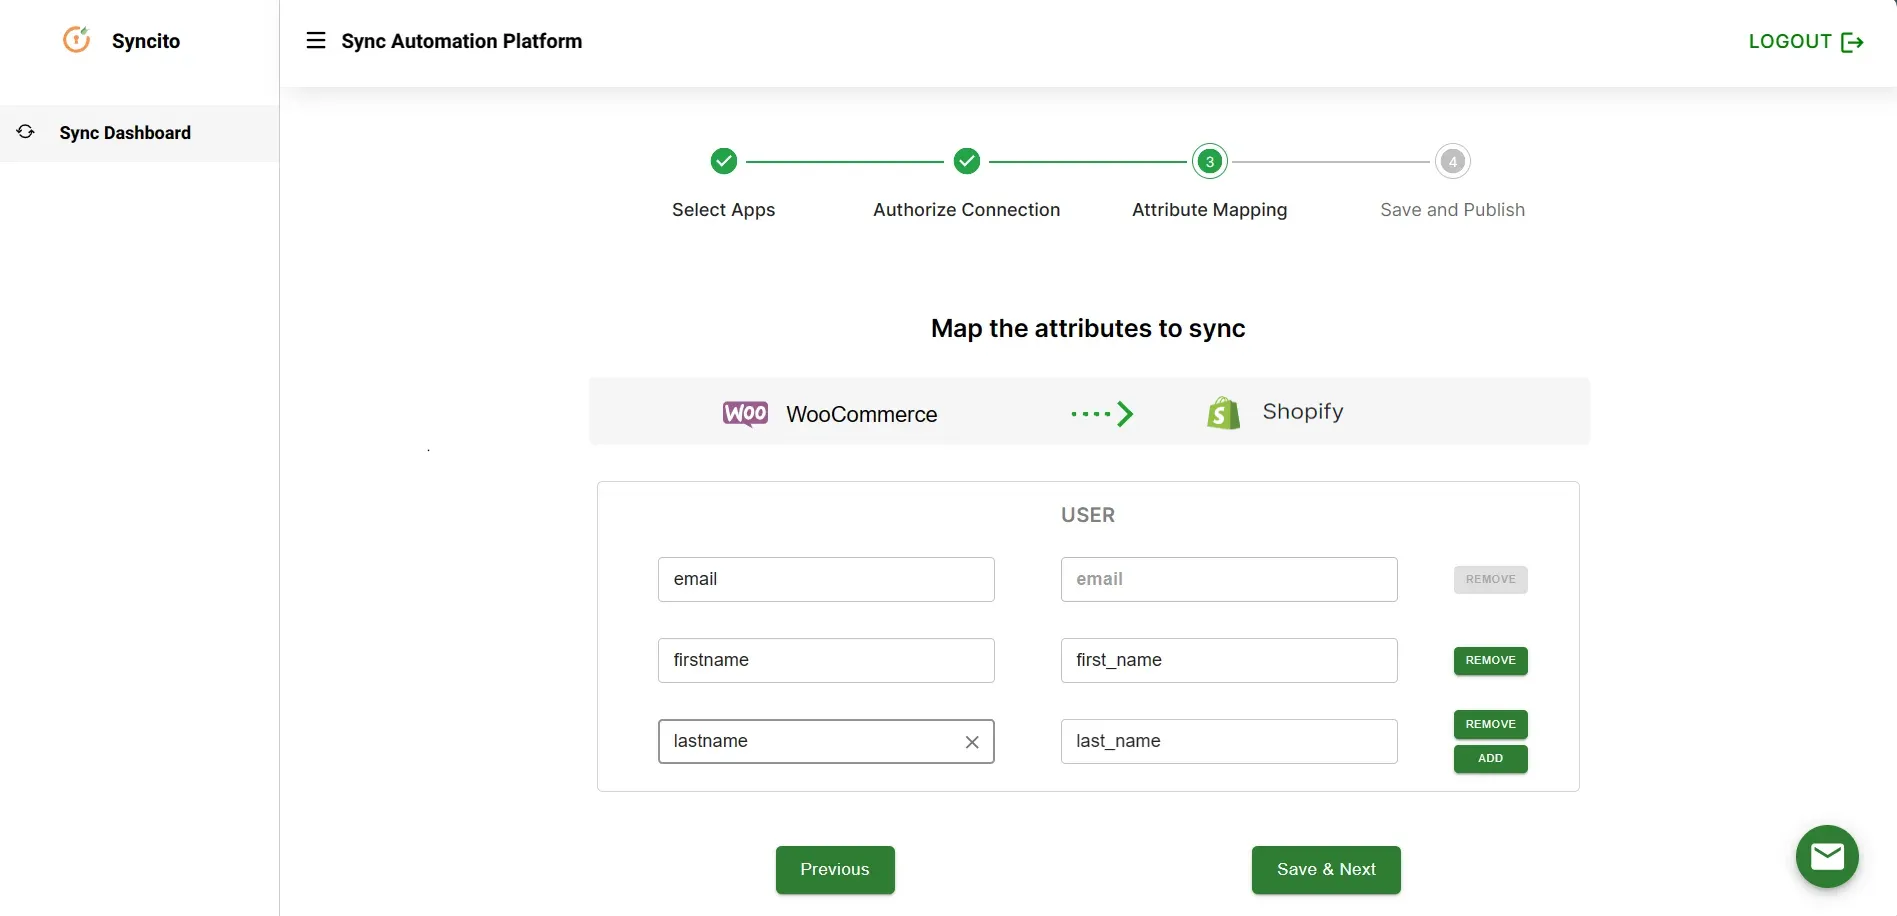Select the Sync Dashboard sidebar icon
This screenshot has width=1897, height=916.
tap(25, 132)
